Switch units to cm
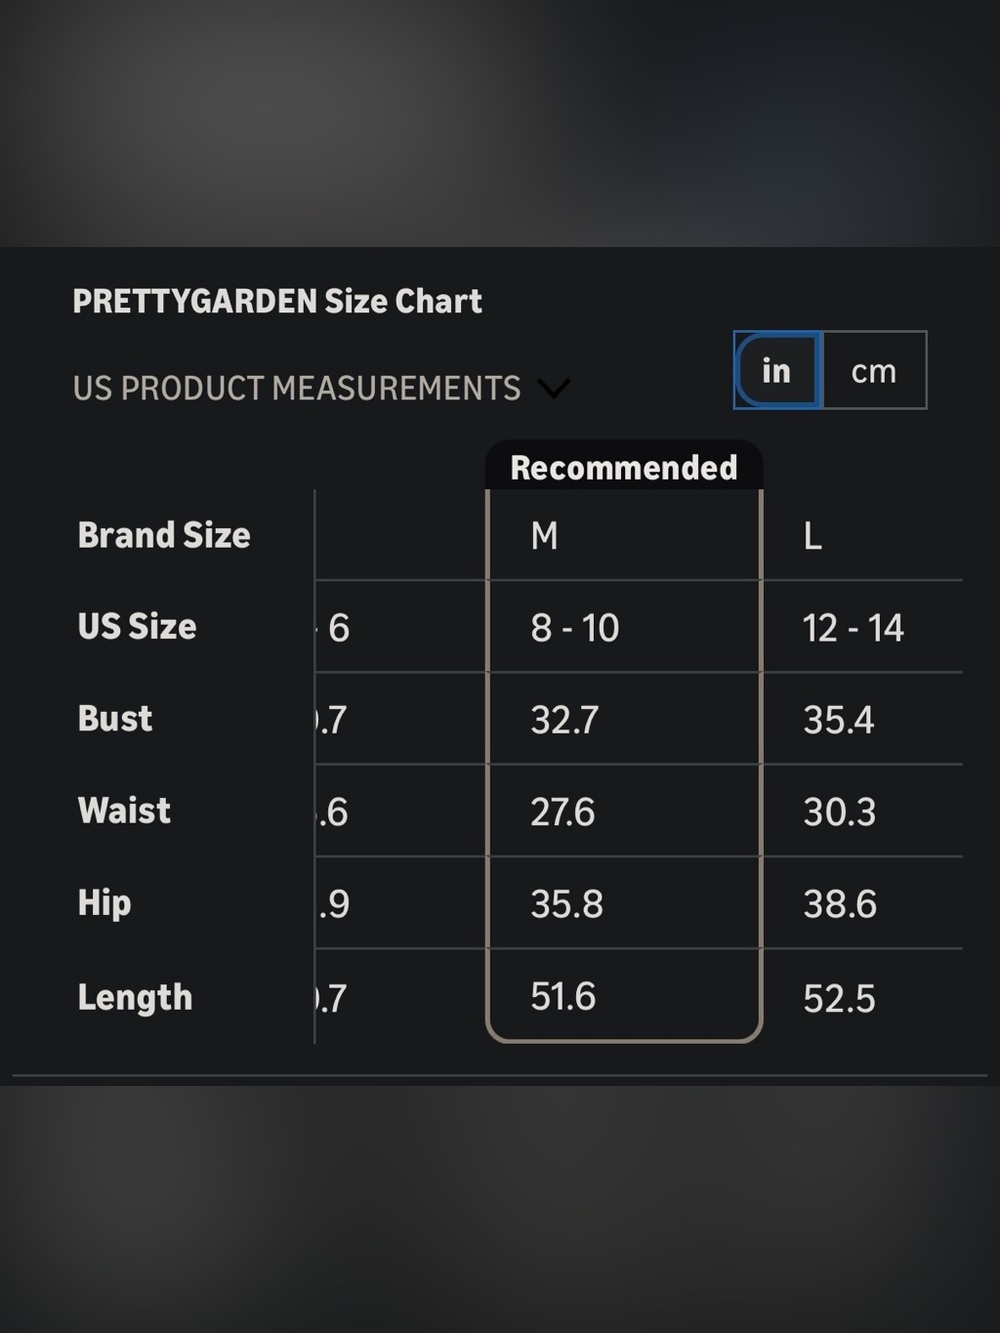The width and height of the screenshot is (1000, 1333). (874, 371)
